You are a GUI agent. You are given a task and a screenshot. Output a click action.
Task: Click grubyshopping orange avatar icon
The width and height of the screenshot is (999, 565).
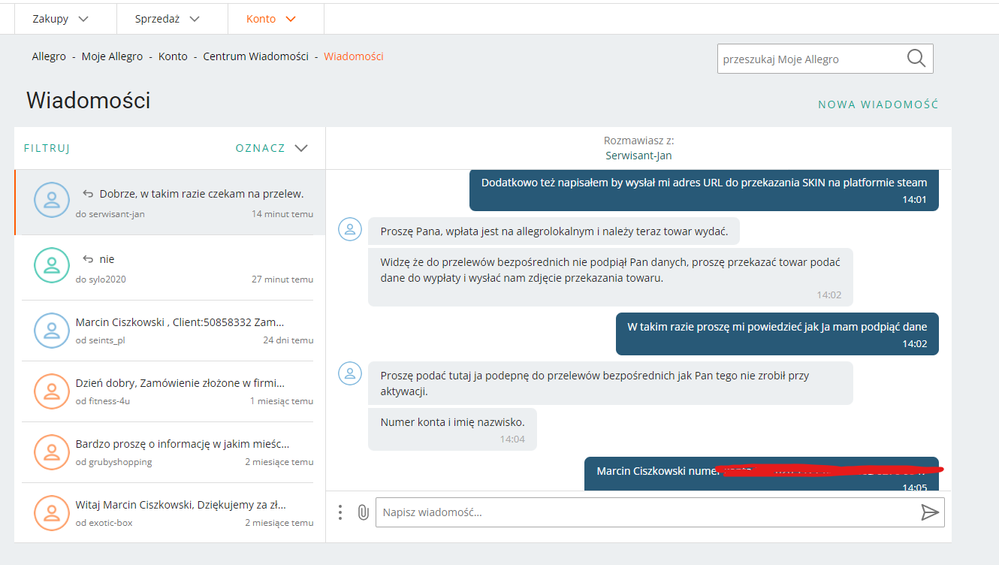[x=52, y=452]
